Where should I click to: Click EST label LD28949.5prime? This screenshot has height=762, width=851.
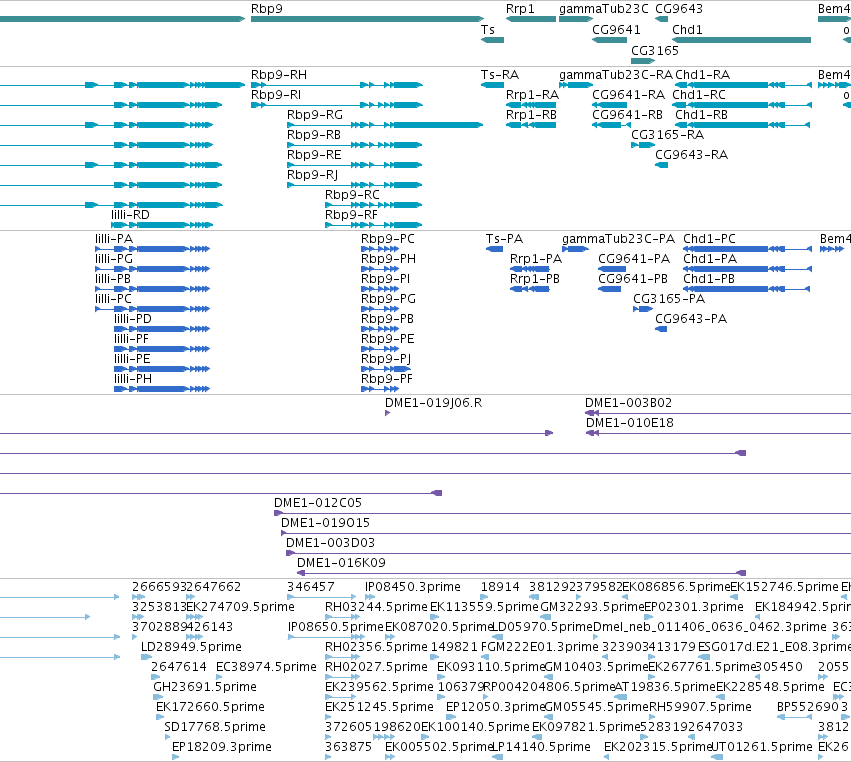pyautogui.click(x=191, y=647)
